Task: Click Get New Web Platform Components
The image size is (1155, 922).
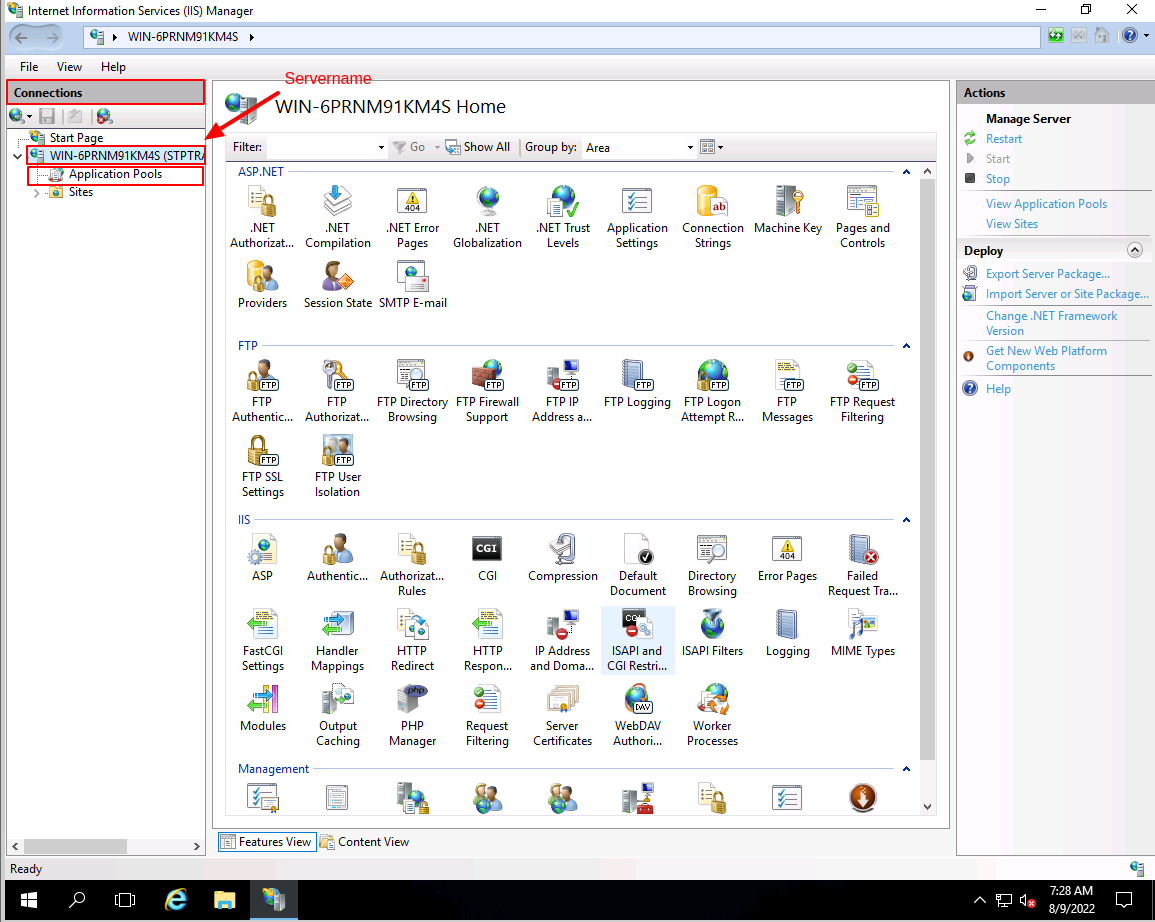Action: [1046, 359]
